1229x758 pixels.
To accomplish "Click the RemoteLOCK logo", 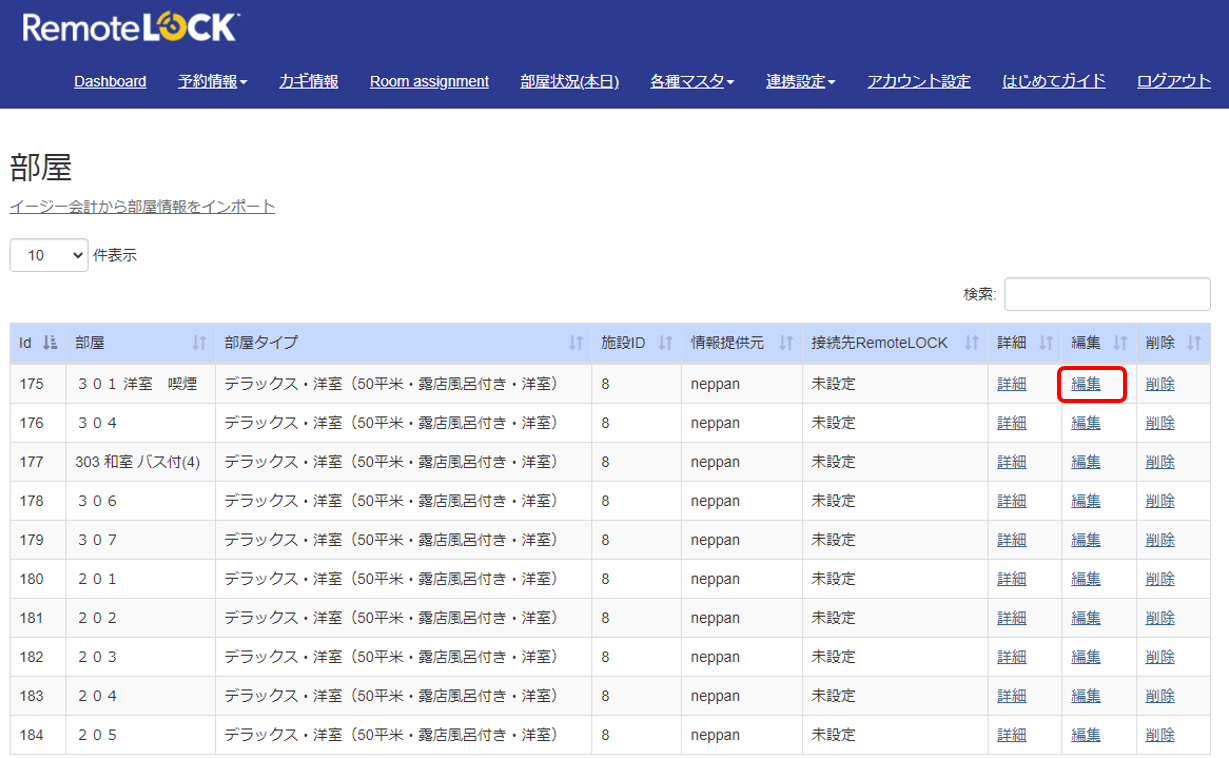I will (131, 28).
